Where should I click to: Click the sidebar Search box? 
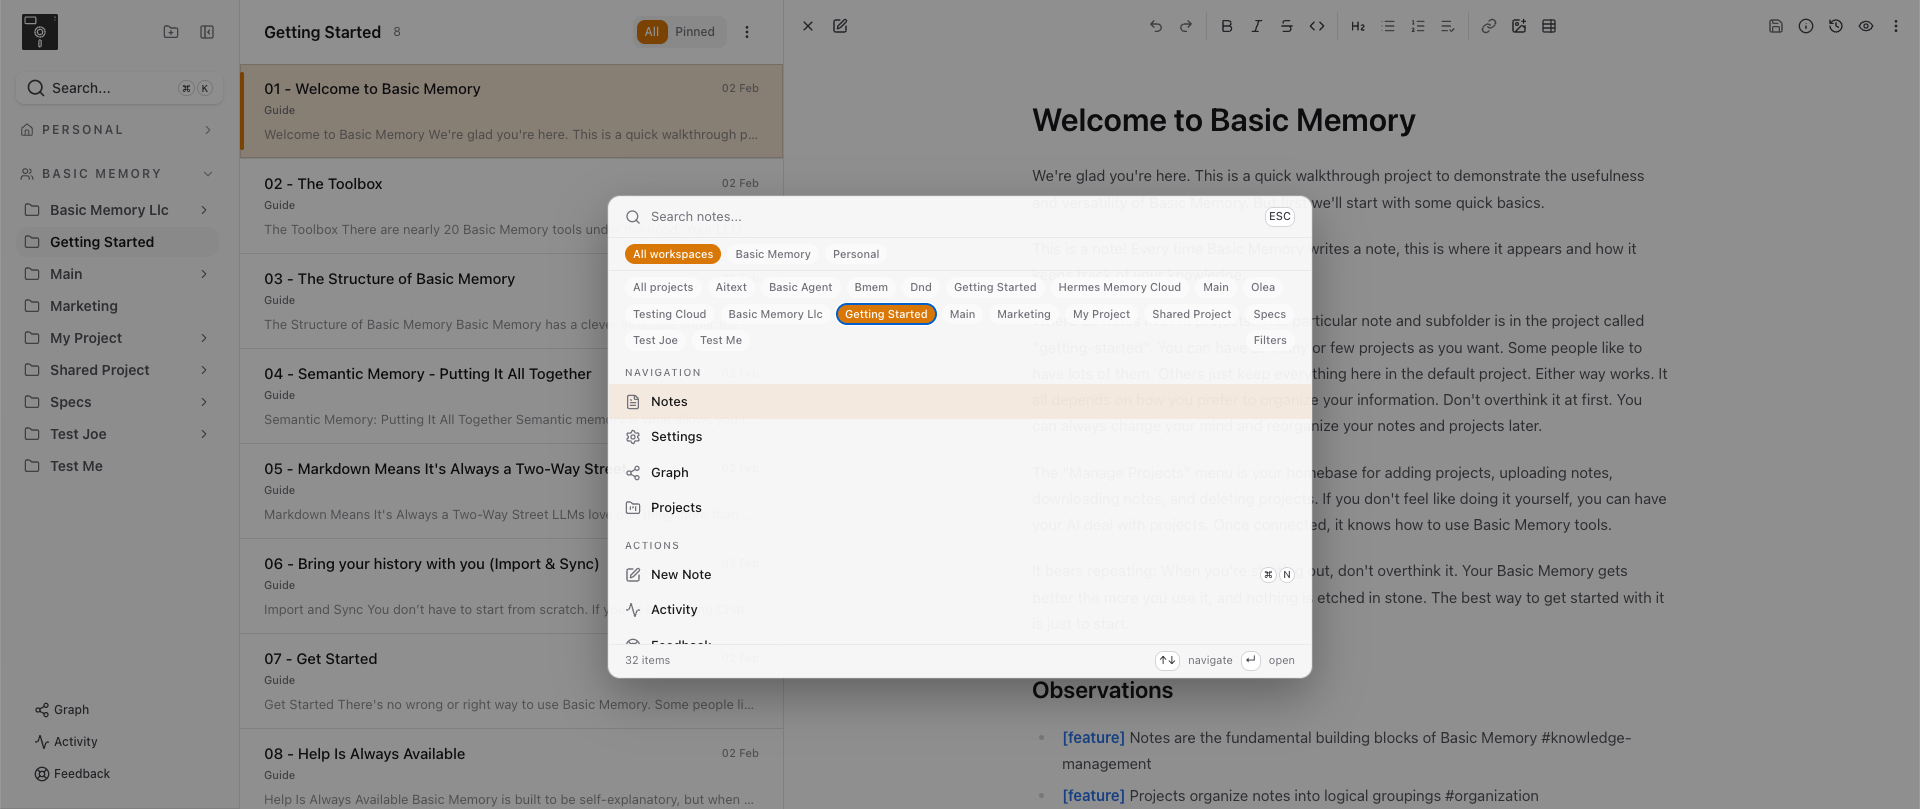(119, 88)
